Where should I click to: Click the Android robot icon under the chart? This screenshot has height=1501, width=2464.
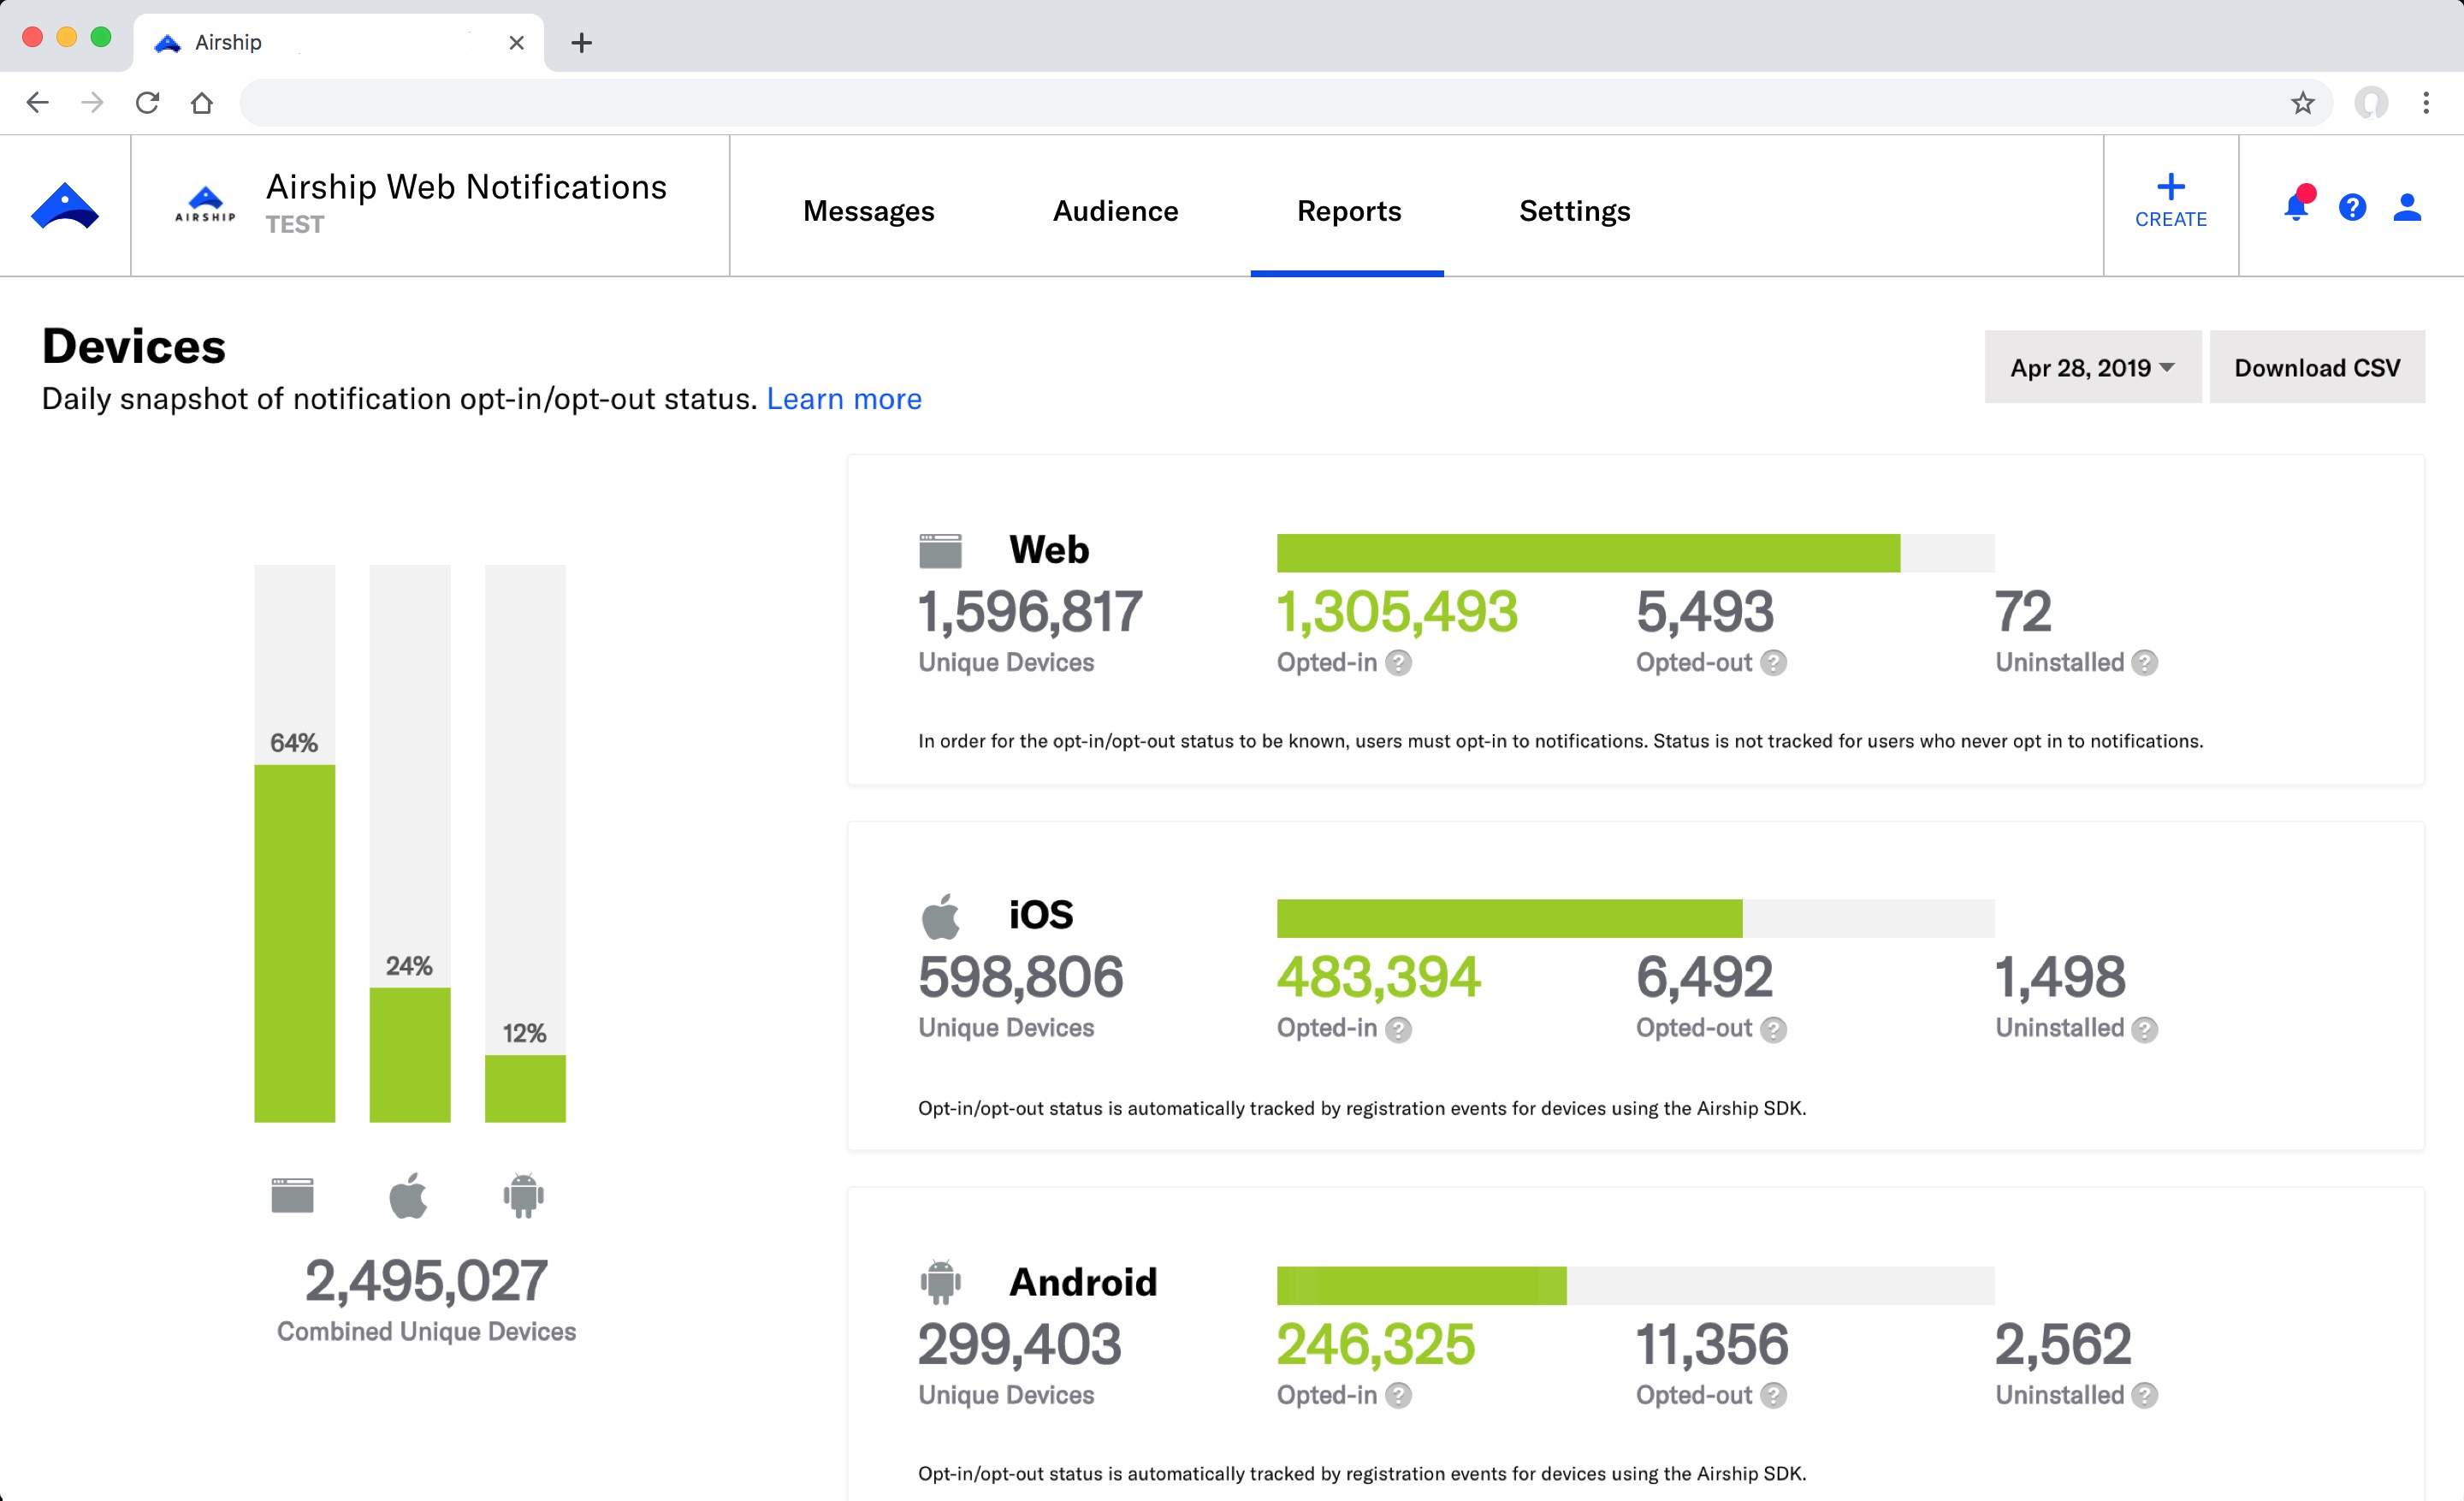[523, 1195]
